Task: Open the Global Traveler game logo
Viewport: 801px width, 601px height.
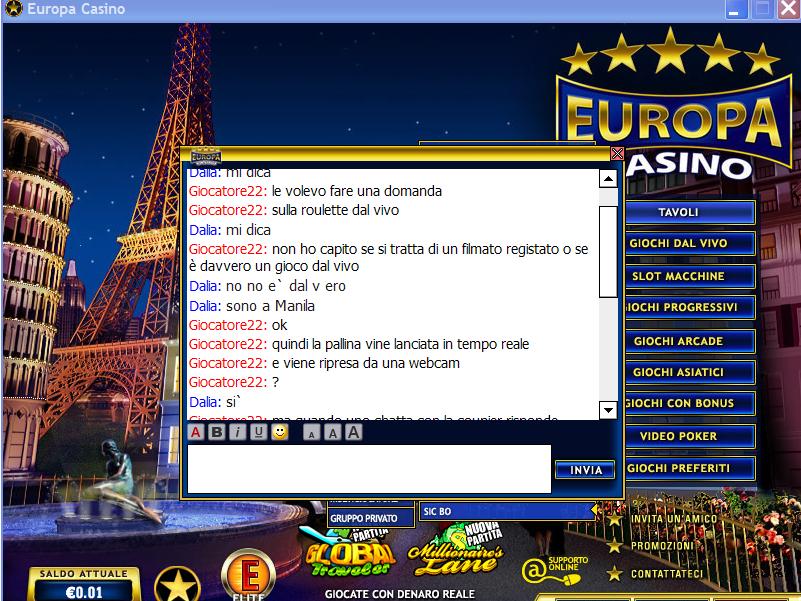Action: point(351,554)
